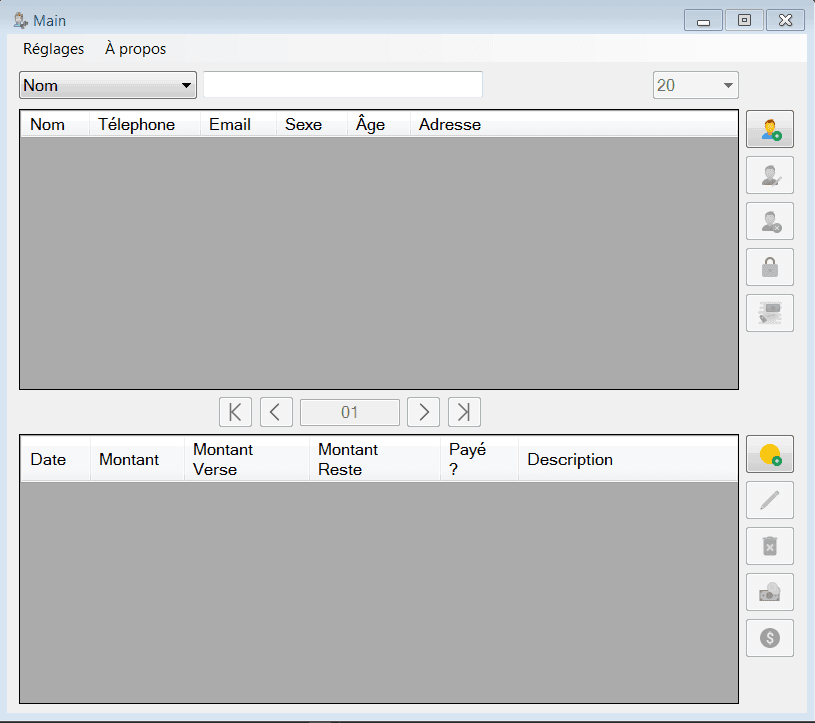This screenshot has height=723, width=815.
Task: Open the Nom search filter dropdown
Action: [107, 85]
